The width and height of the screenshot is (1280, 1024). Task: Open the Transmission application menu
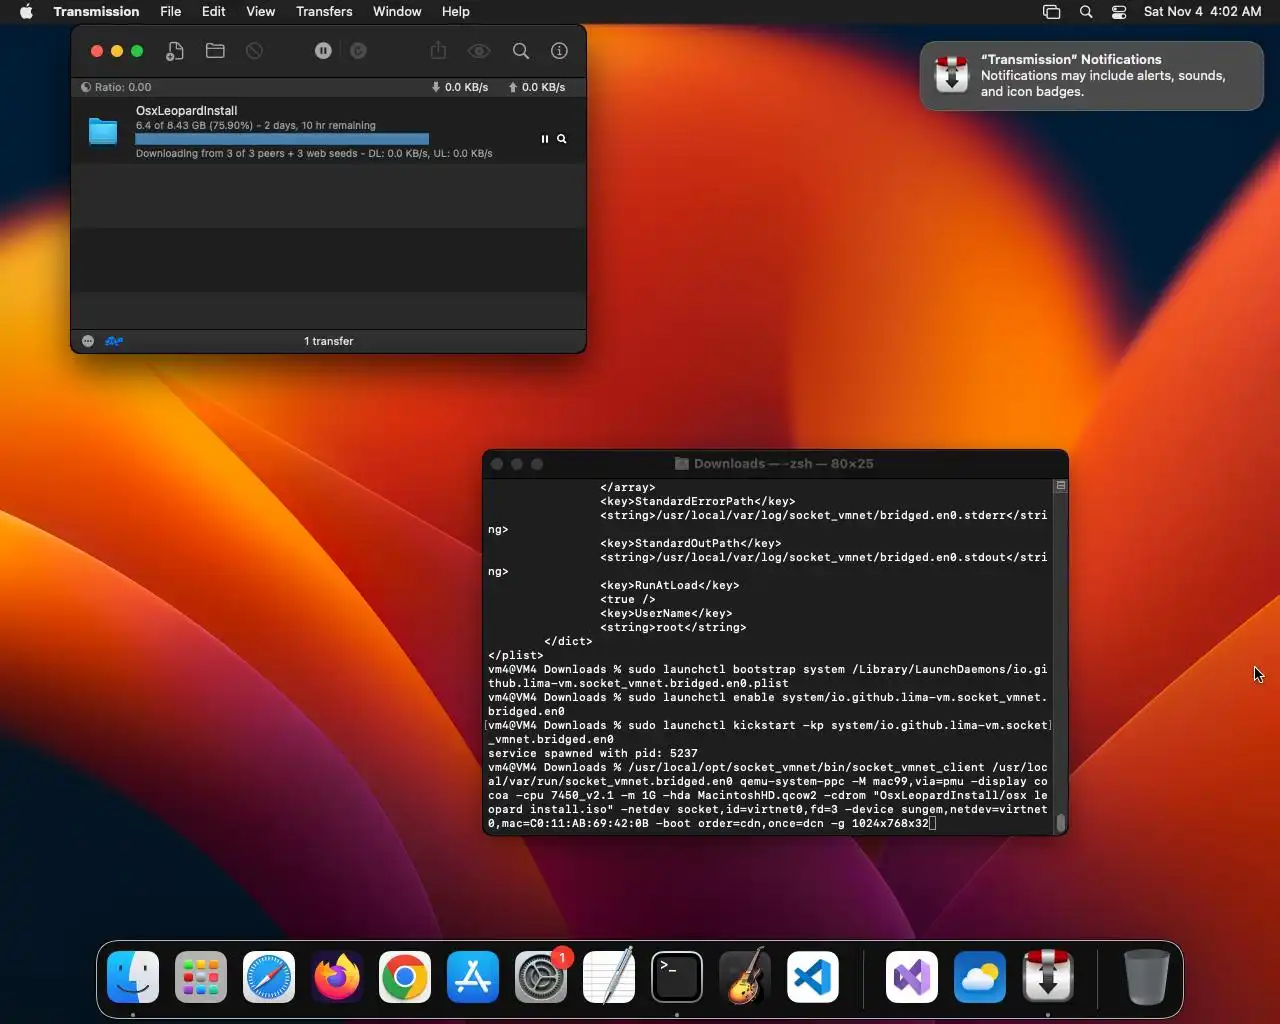pos(96,12)
